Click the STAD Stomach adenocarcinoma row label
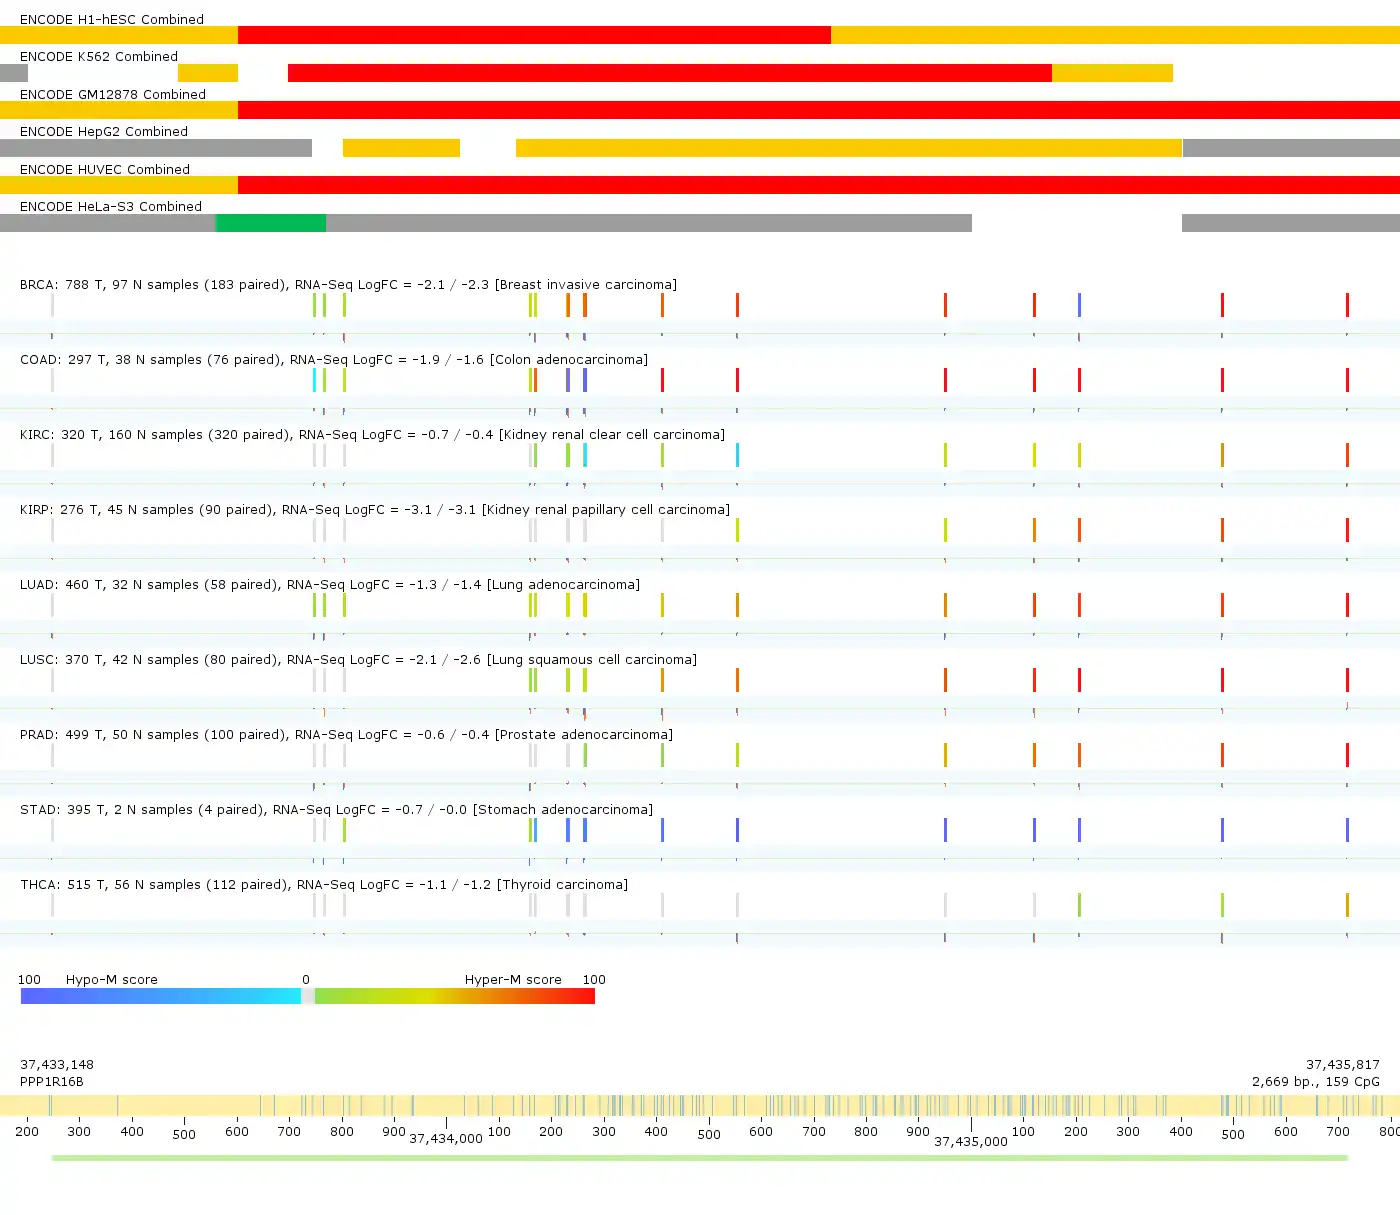This screenshot has height=1215, width=1400. 336,810
